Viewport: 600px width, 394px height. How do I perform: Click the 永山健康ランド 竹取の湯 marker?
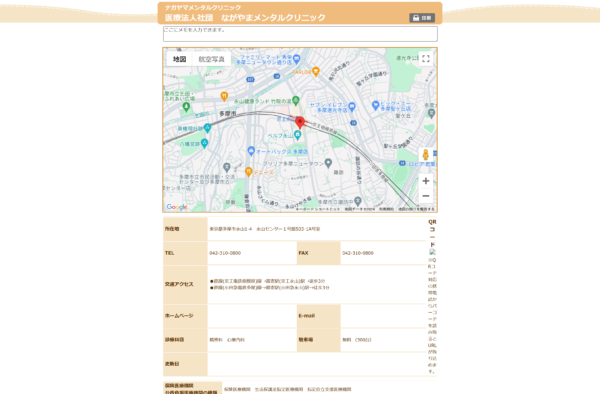tap(295, 101)
